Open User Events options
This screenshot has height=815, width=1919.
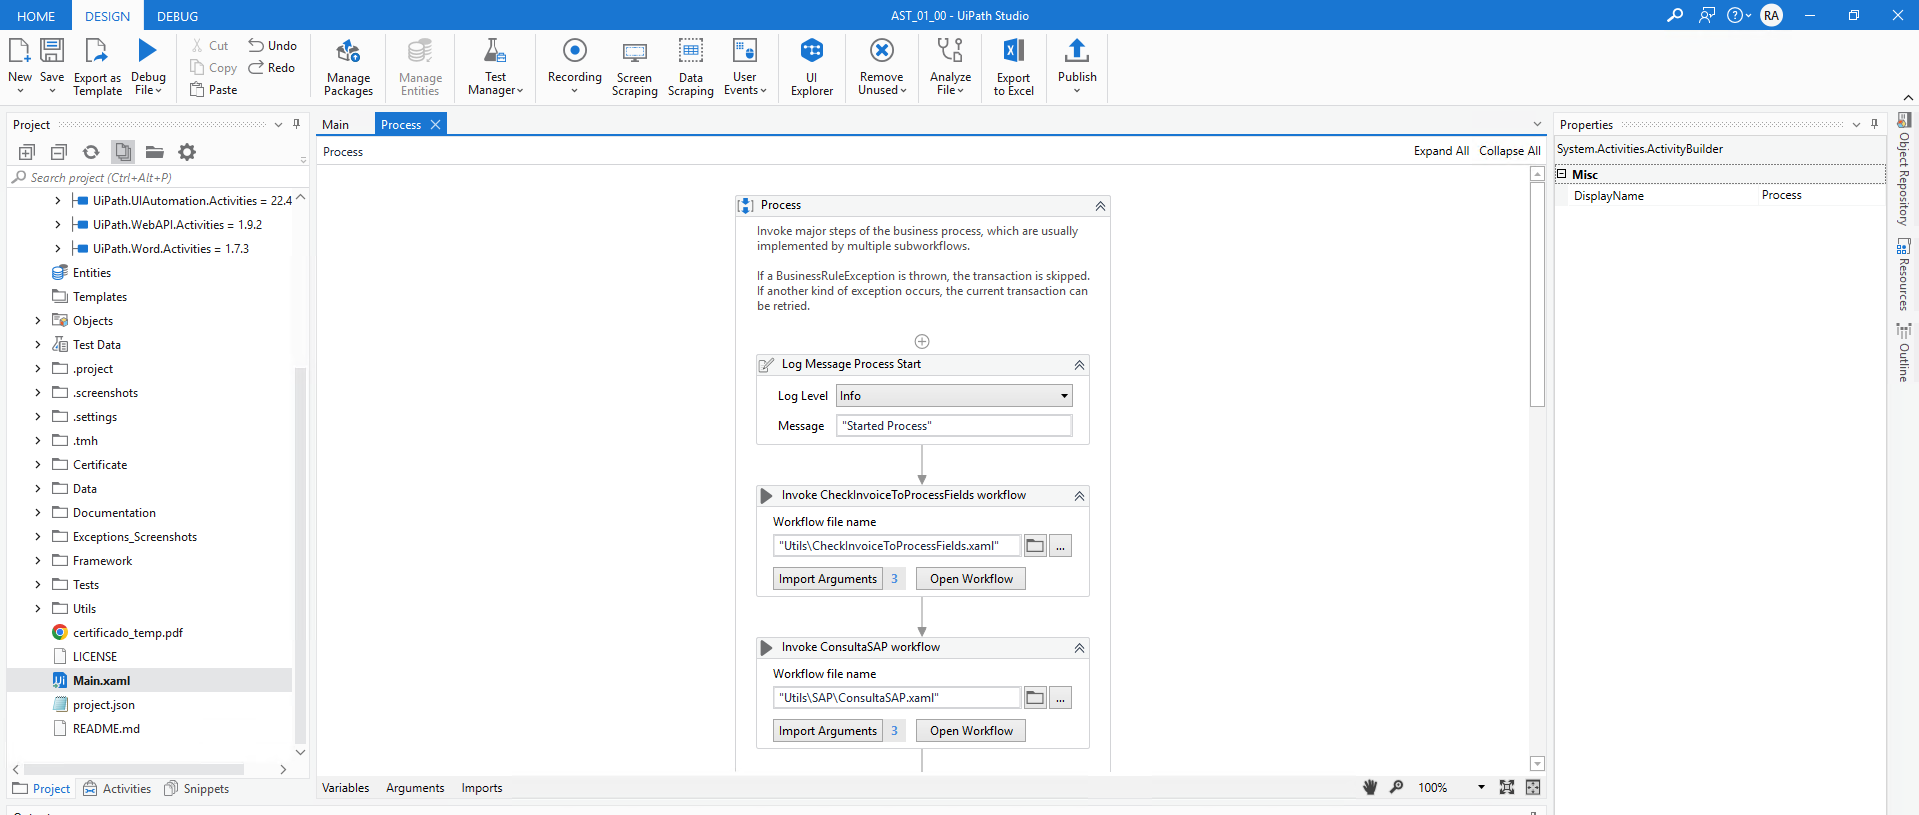[x=745, y=67]
